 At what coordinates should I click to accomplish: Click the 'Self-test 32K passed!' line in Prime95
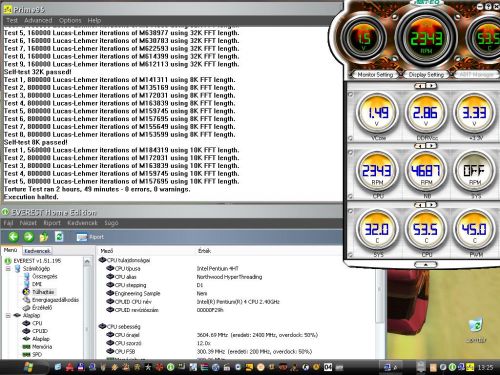tap(38, 72)
